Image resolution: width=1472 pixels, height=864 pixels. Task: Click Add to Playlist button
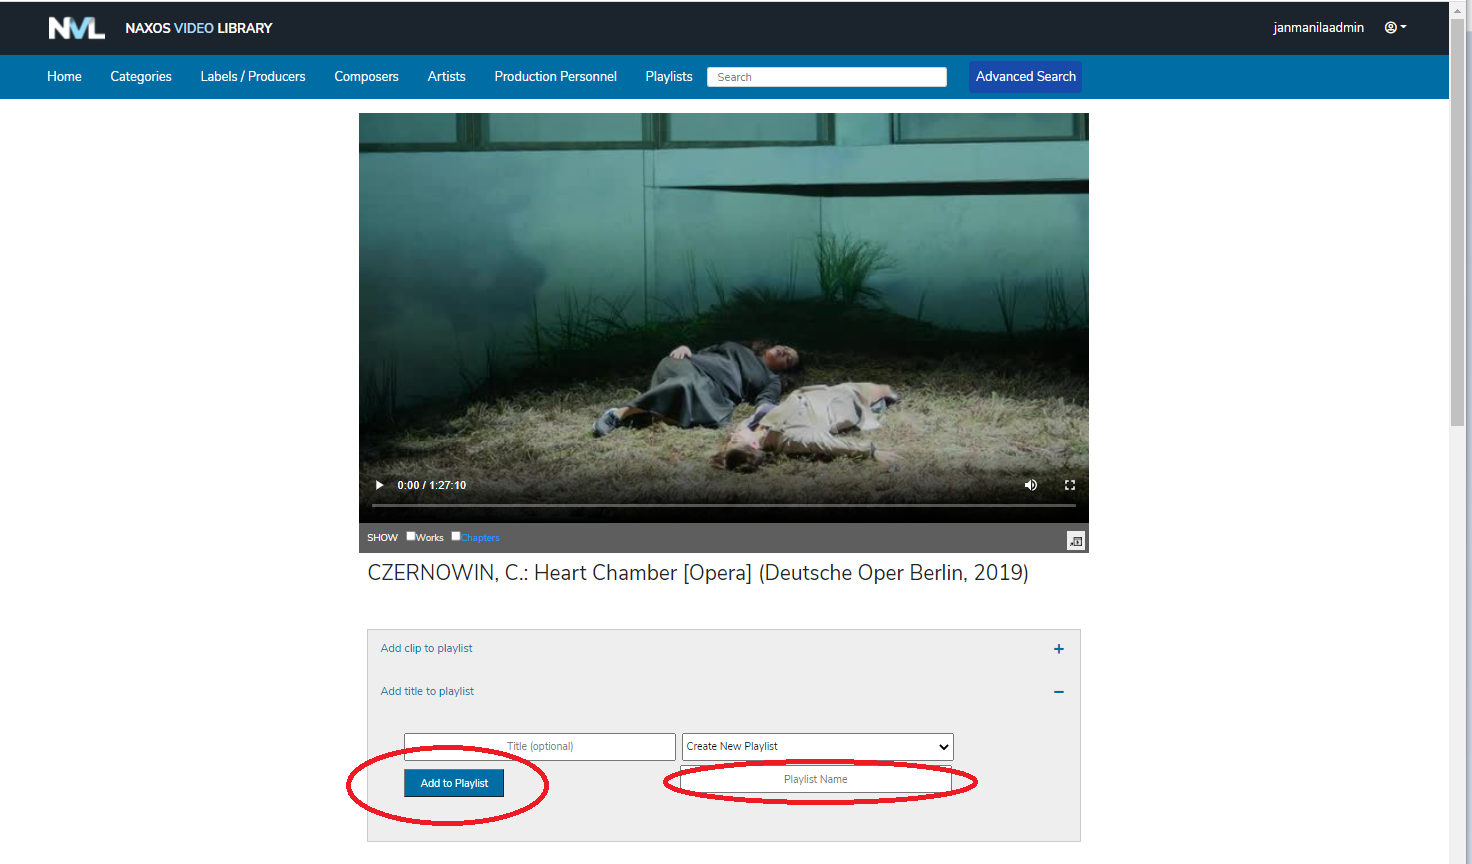[x=454, y=783]
